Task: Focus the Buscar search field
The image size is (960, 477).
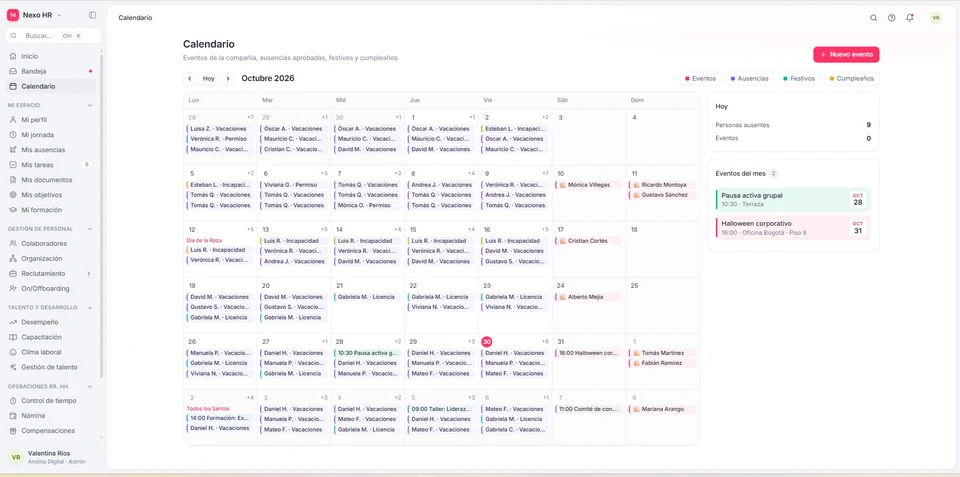Action: coord(53,36)
